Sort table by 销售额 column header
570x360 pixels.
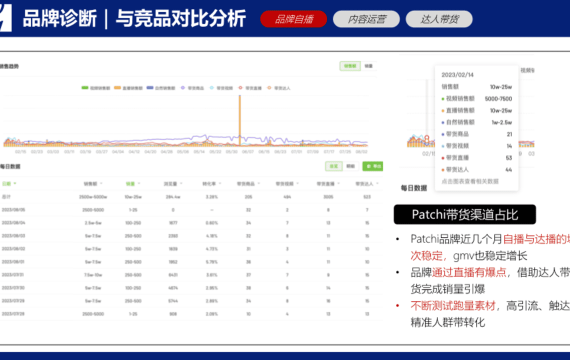tap(93, 184)
